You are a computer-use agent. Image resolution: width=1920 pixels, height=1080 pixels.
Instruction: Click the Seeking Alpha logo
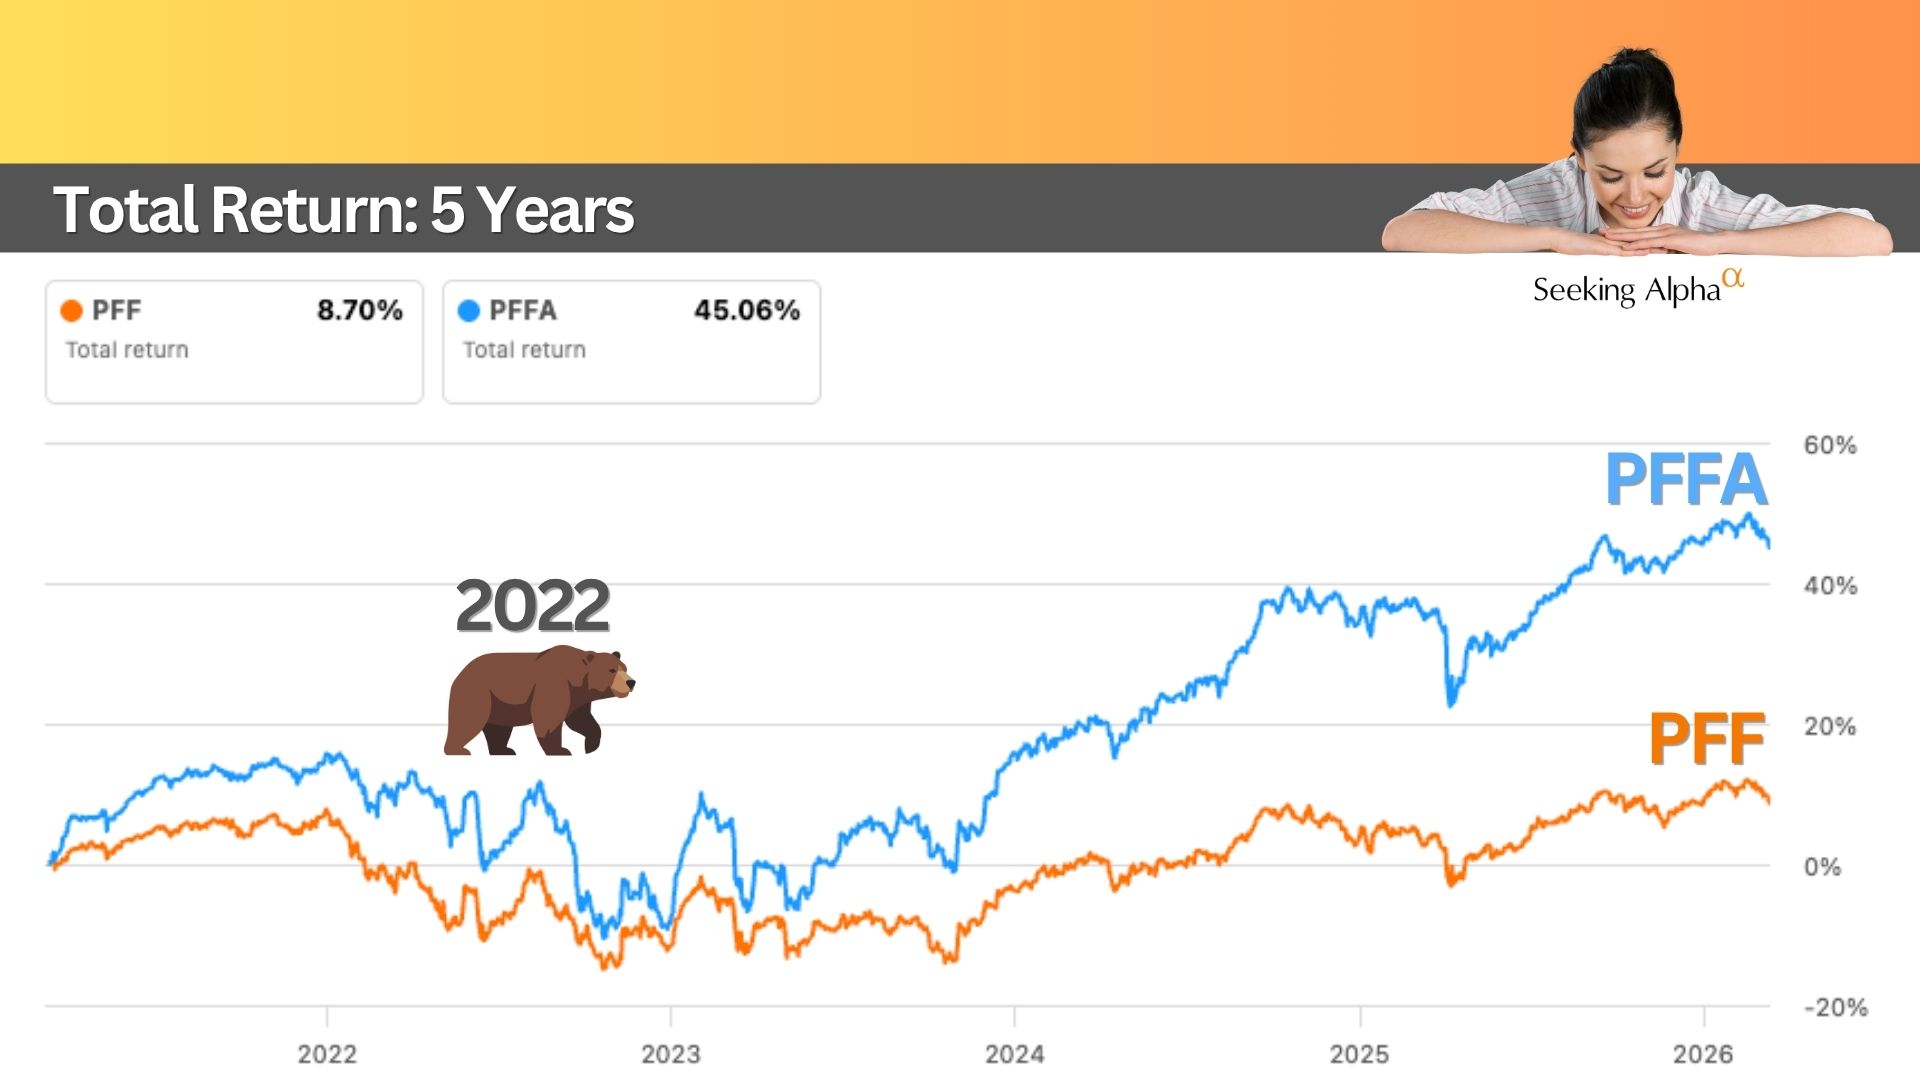(1637, 288)
